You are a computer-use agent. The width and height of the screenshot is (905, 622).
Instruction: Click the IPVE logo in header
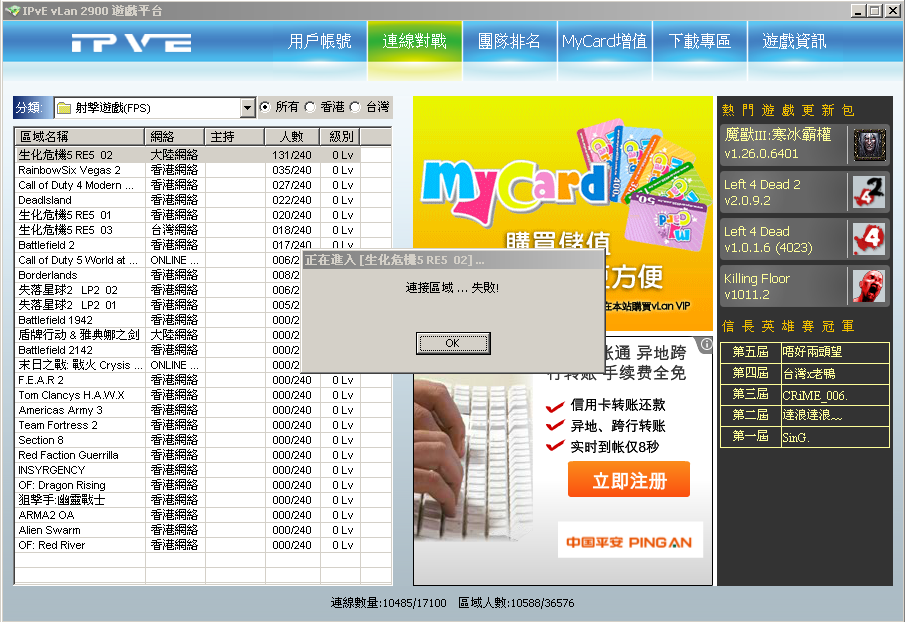click(x=131, y=43)
